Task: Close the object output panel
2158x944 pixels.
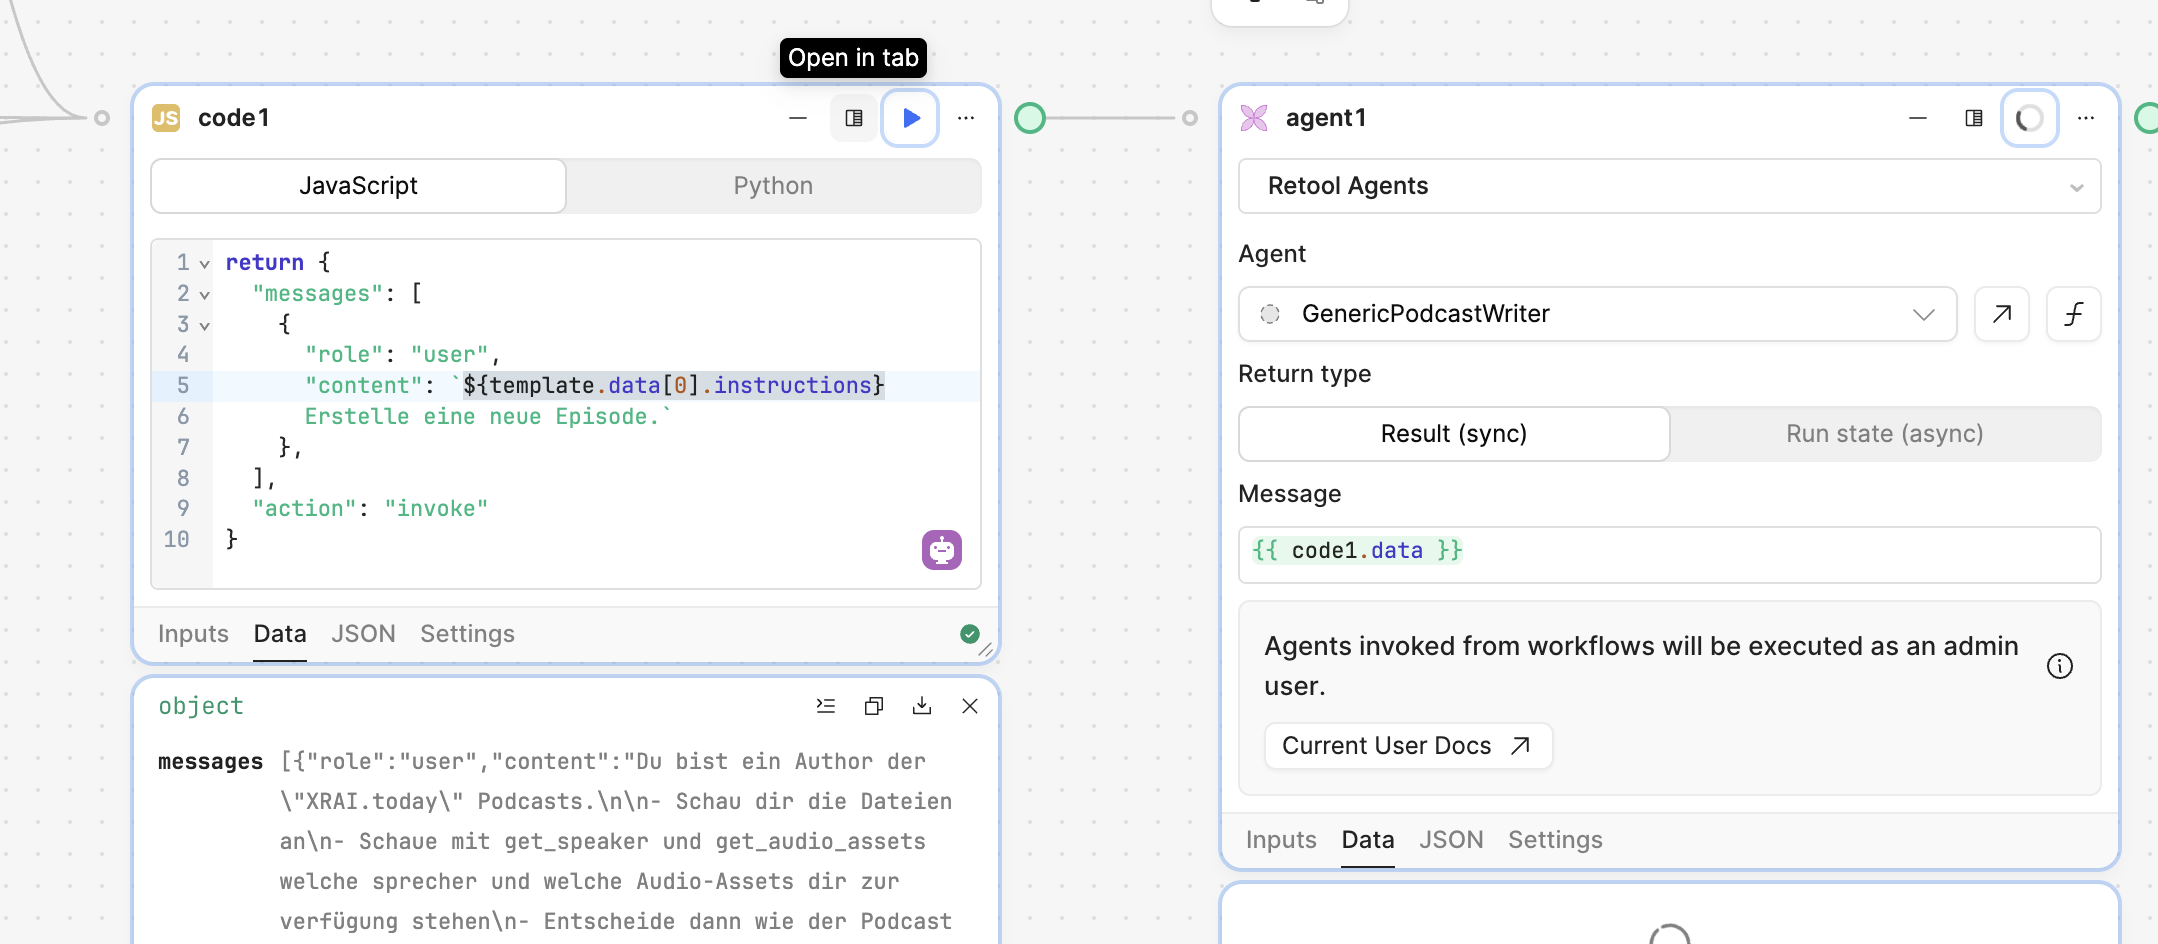Action: click(x=970, y=706)
